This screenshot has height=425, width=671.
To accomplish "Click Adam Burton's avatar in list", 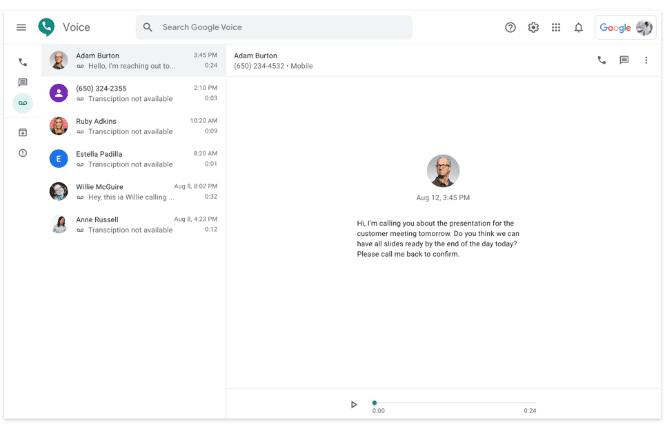I will tap(59, 60).
